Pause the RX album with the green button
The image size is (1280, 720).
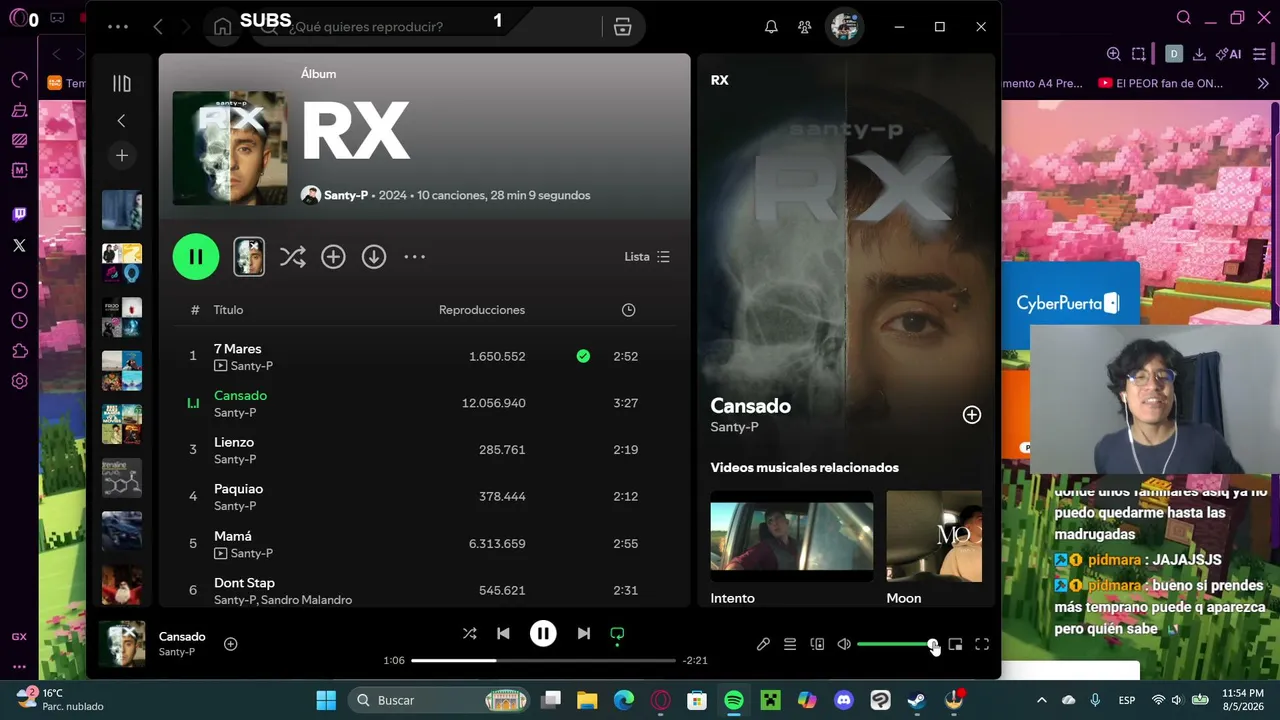[196, 257]
